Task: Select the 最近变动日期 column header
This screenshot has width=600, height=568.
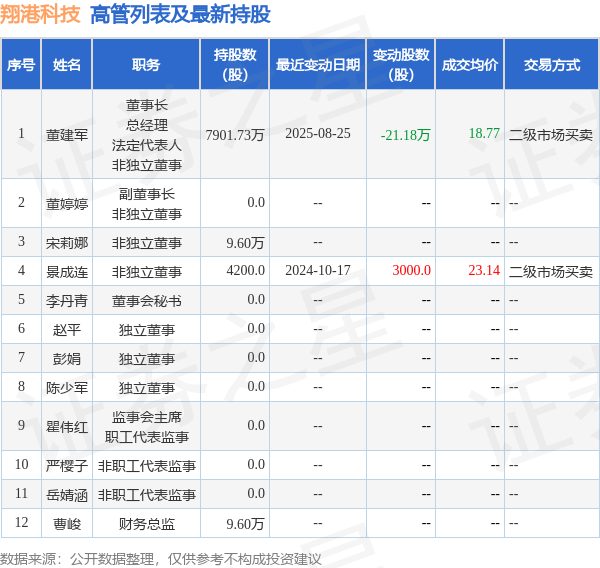Action: pyautogui.click(x=318, y=65)
